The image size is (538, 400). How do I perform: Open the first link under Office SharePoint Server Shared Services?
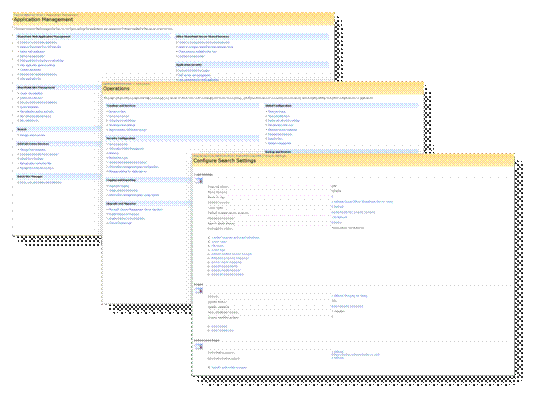(x=204, y=43)
